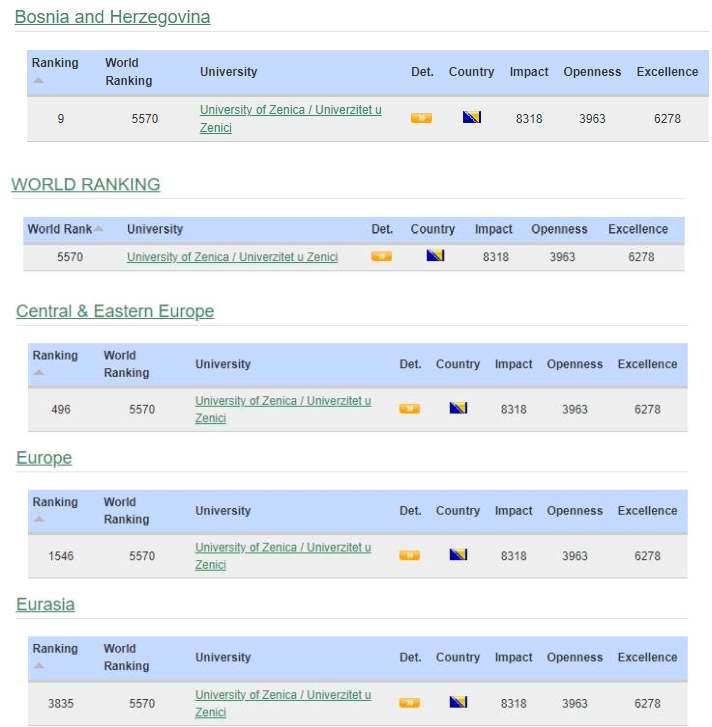
Task: Click the orange details icon in Eurasia table
Action: pyautogui.click(x=409, y=702)
